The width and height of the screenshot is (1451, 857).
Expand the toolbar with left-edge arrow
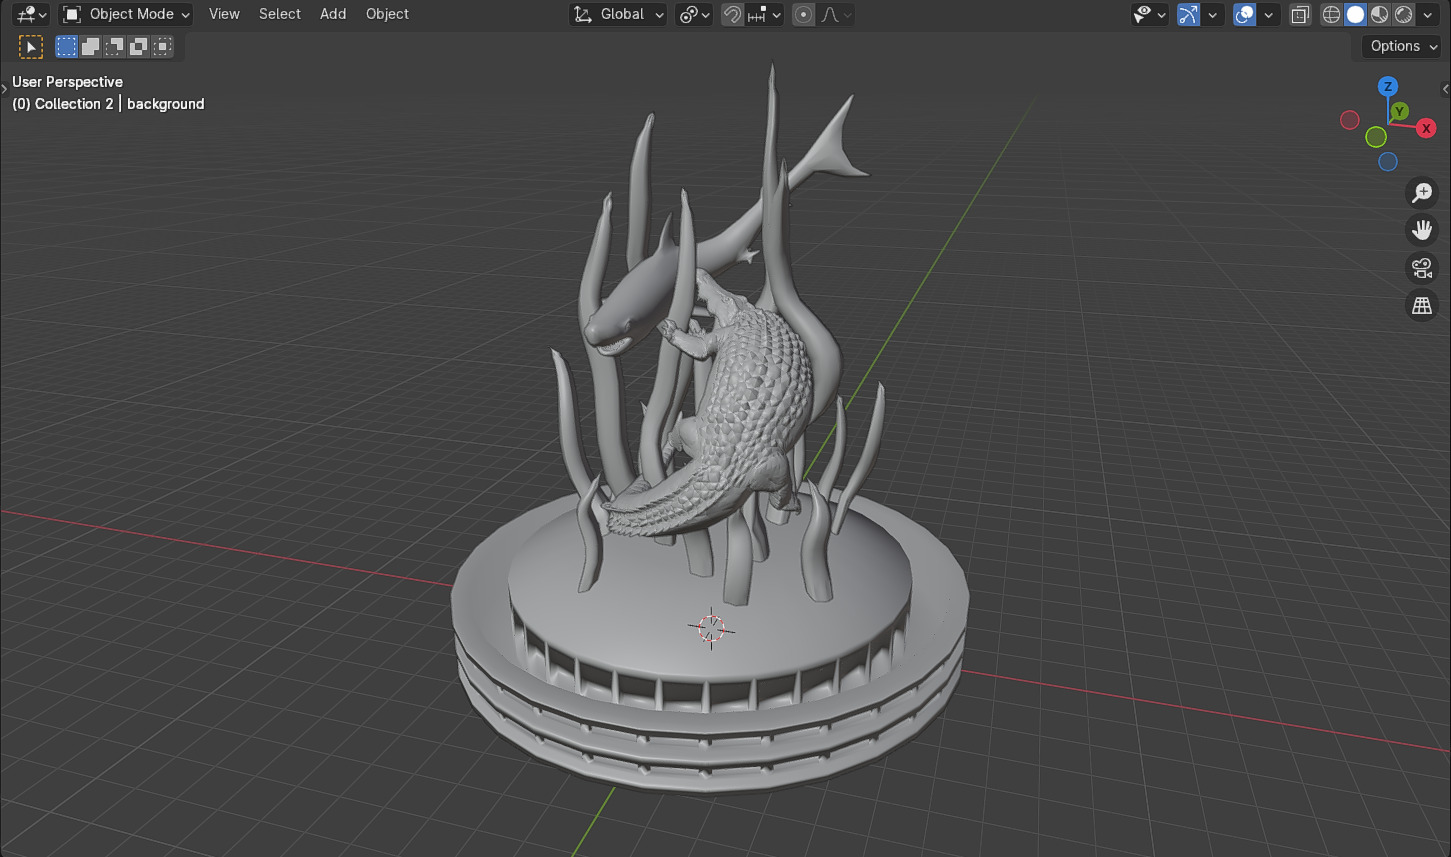(4, 89)
